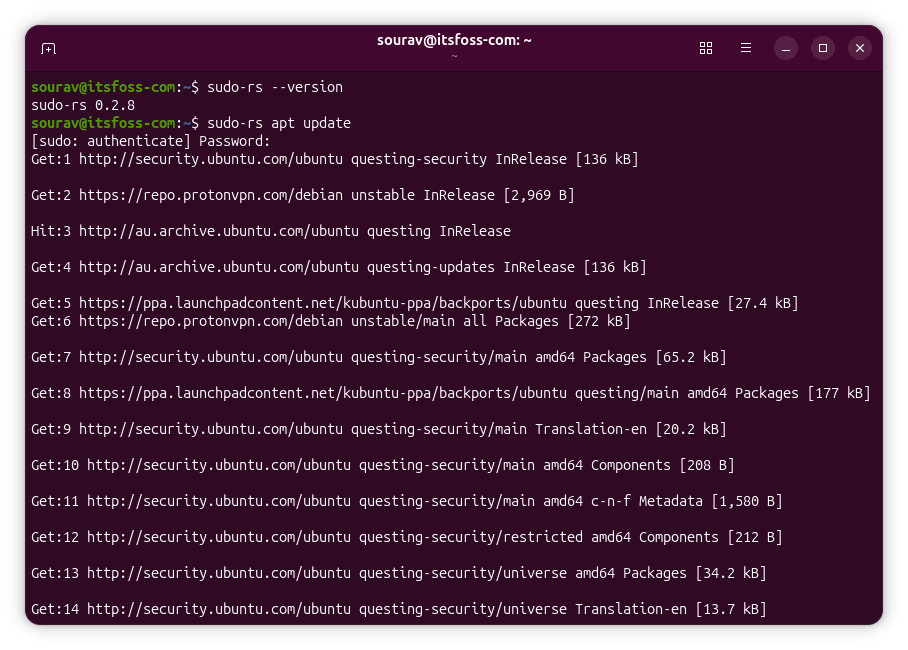This screenshot has width=908, height=650.
Task: Click the tilde subtitle below the title
Action: 454,58
